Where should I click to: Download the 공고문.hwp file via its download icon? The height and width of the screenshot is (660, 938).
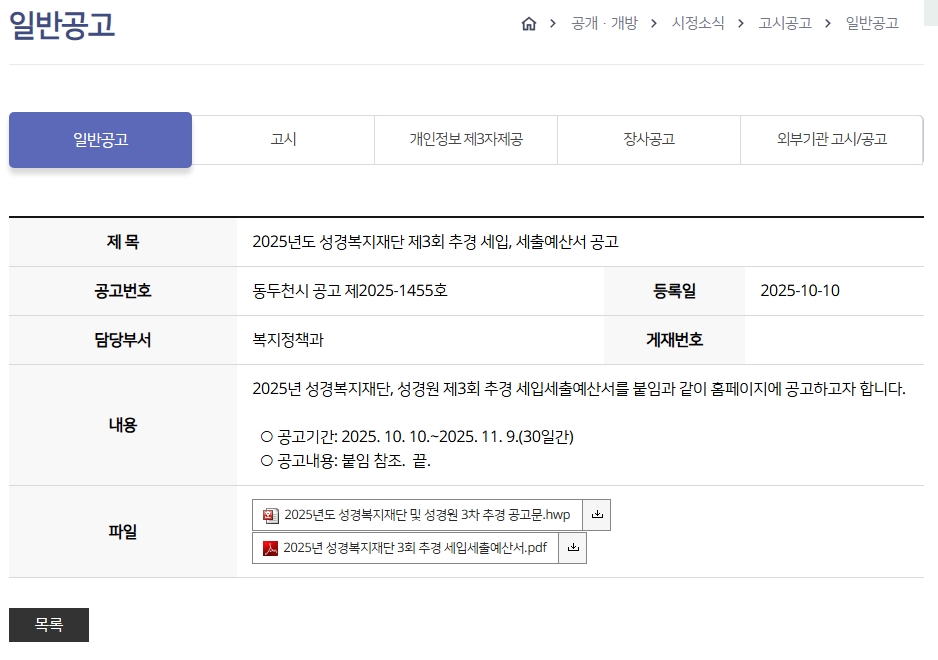click(597, 515)
